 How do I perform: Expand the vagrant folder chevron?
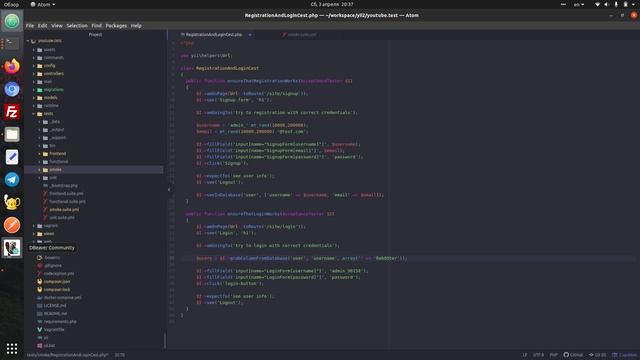(x=34, y=226)
